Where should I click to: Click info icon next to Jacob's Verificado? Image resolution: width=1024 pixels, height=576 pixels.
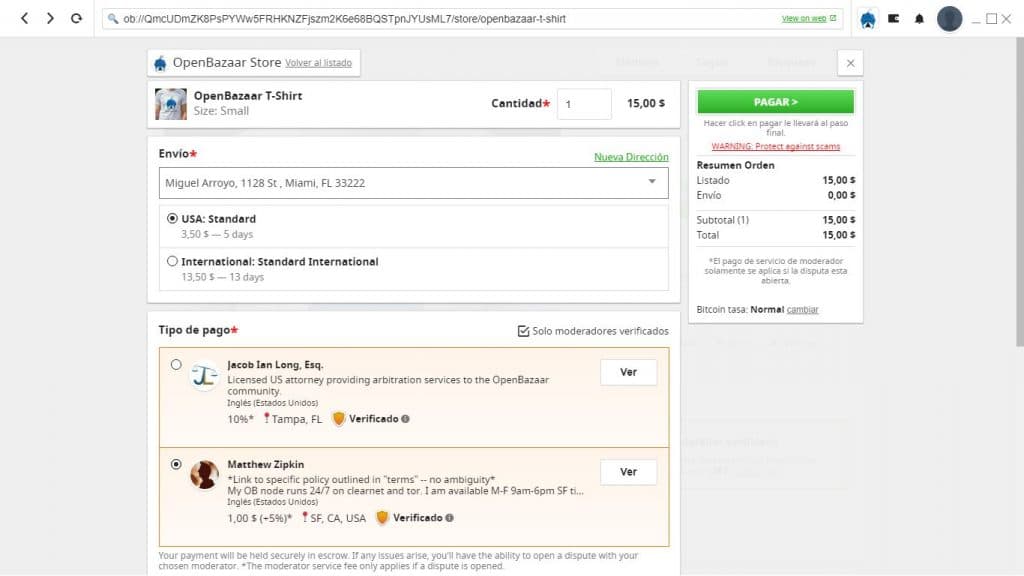click(x=406, y=419)
